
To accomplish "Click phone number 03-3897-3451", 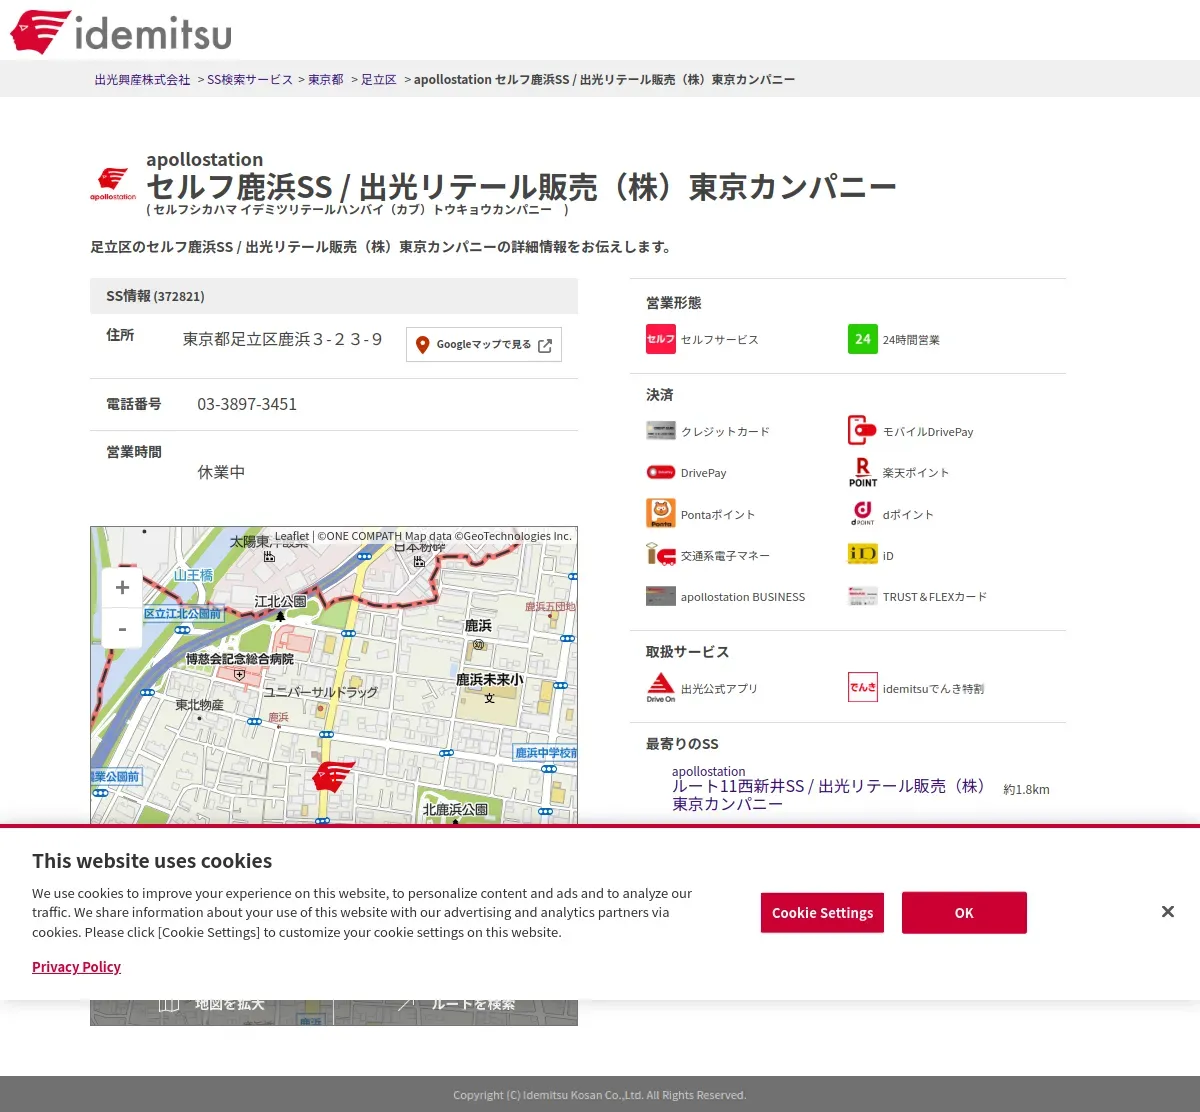I will coord(247,404).
